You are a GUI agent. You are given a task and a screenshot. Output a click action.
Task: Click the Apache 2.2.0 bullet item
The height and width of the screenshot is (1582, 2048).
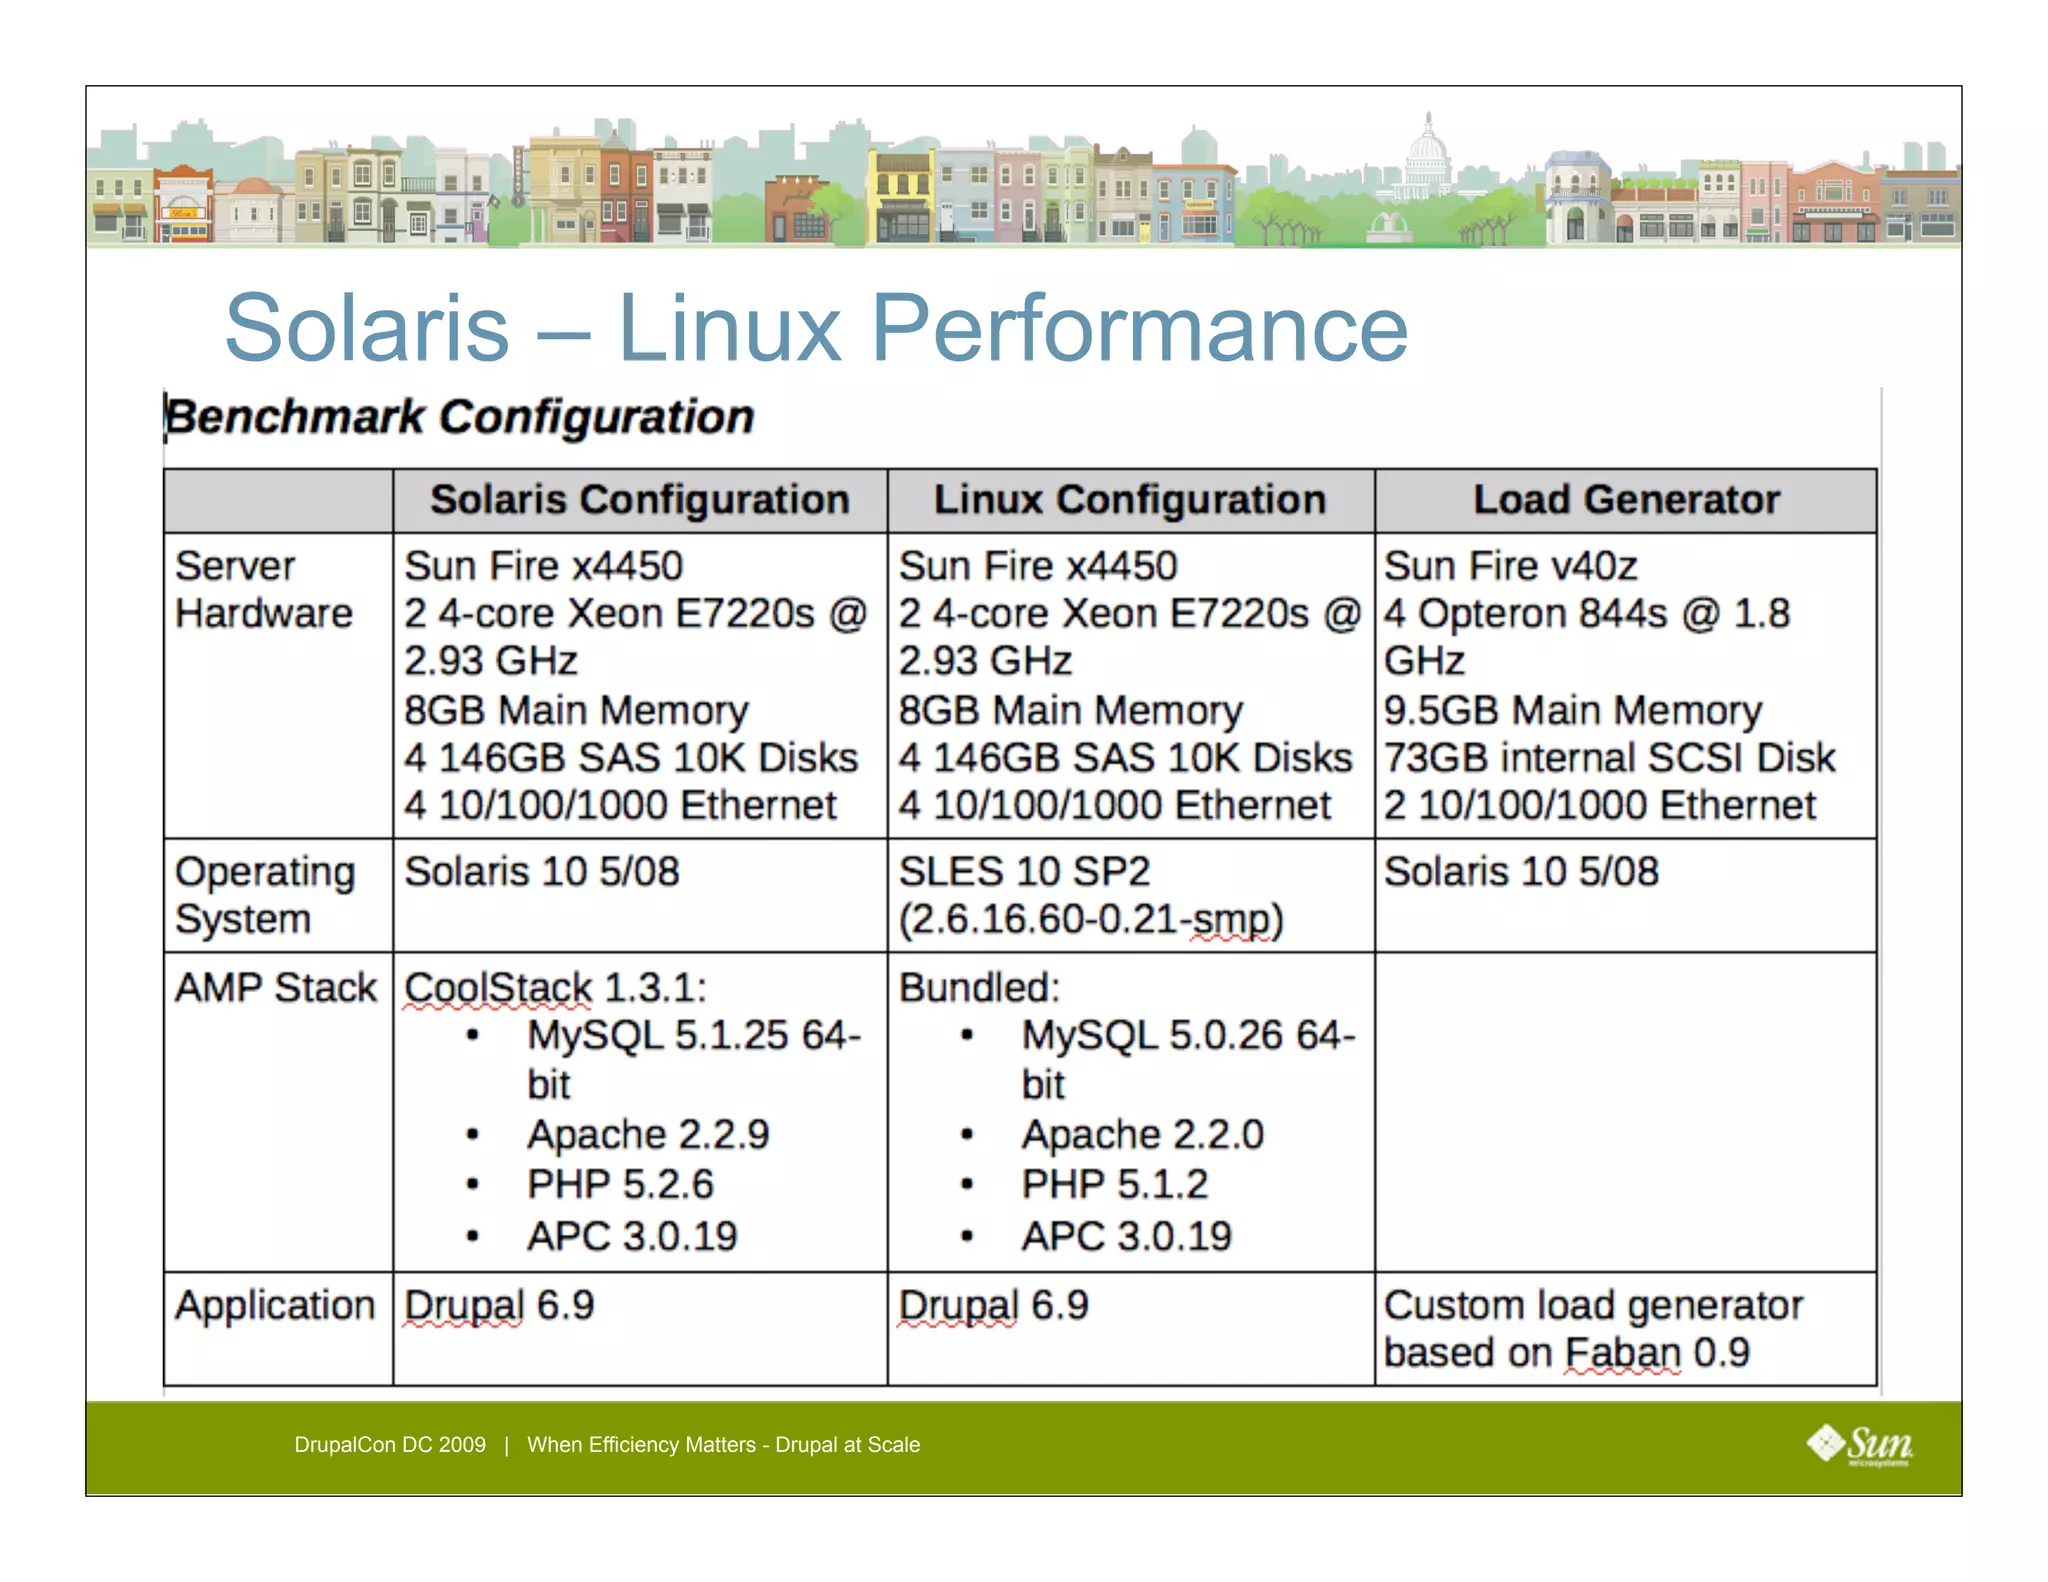(1142, 1134)
